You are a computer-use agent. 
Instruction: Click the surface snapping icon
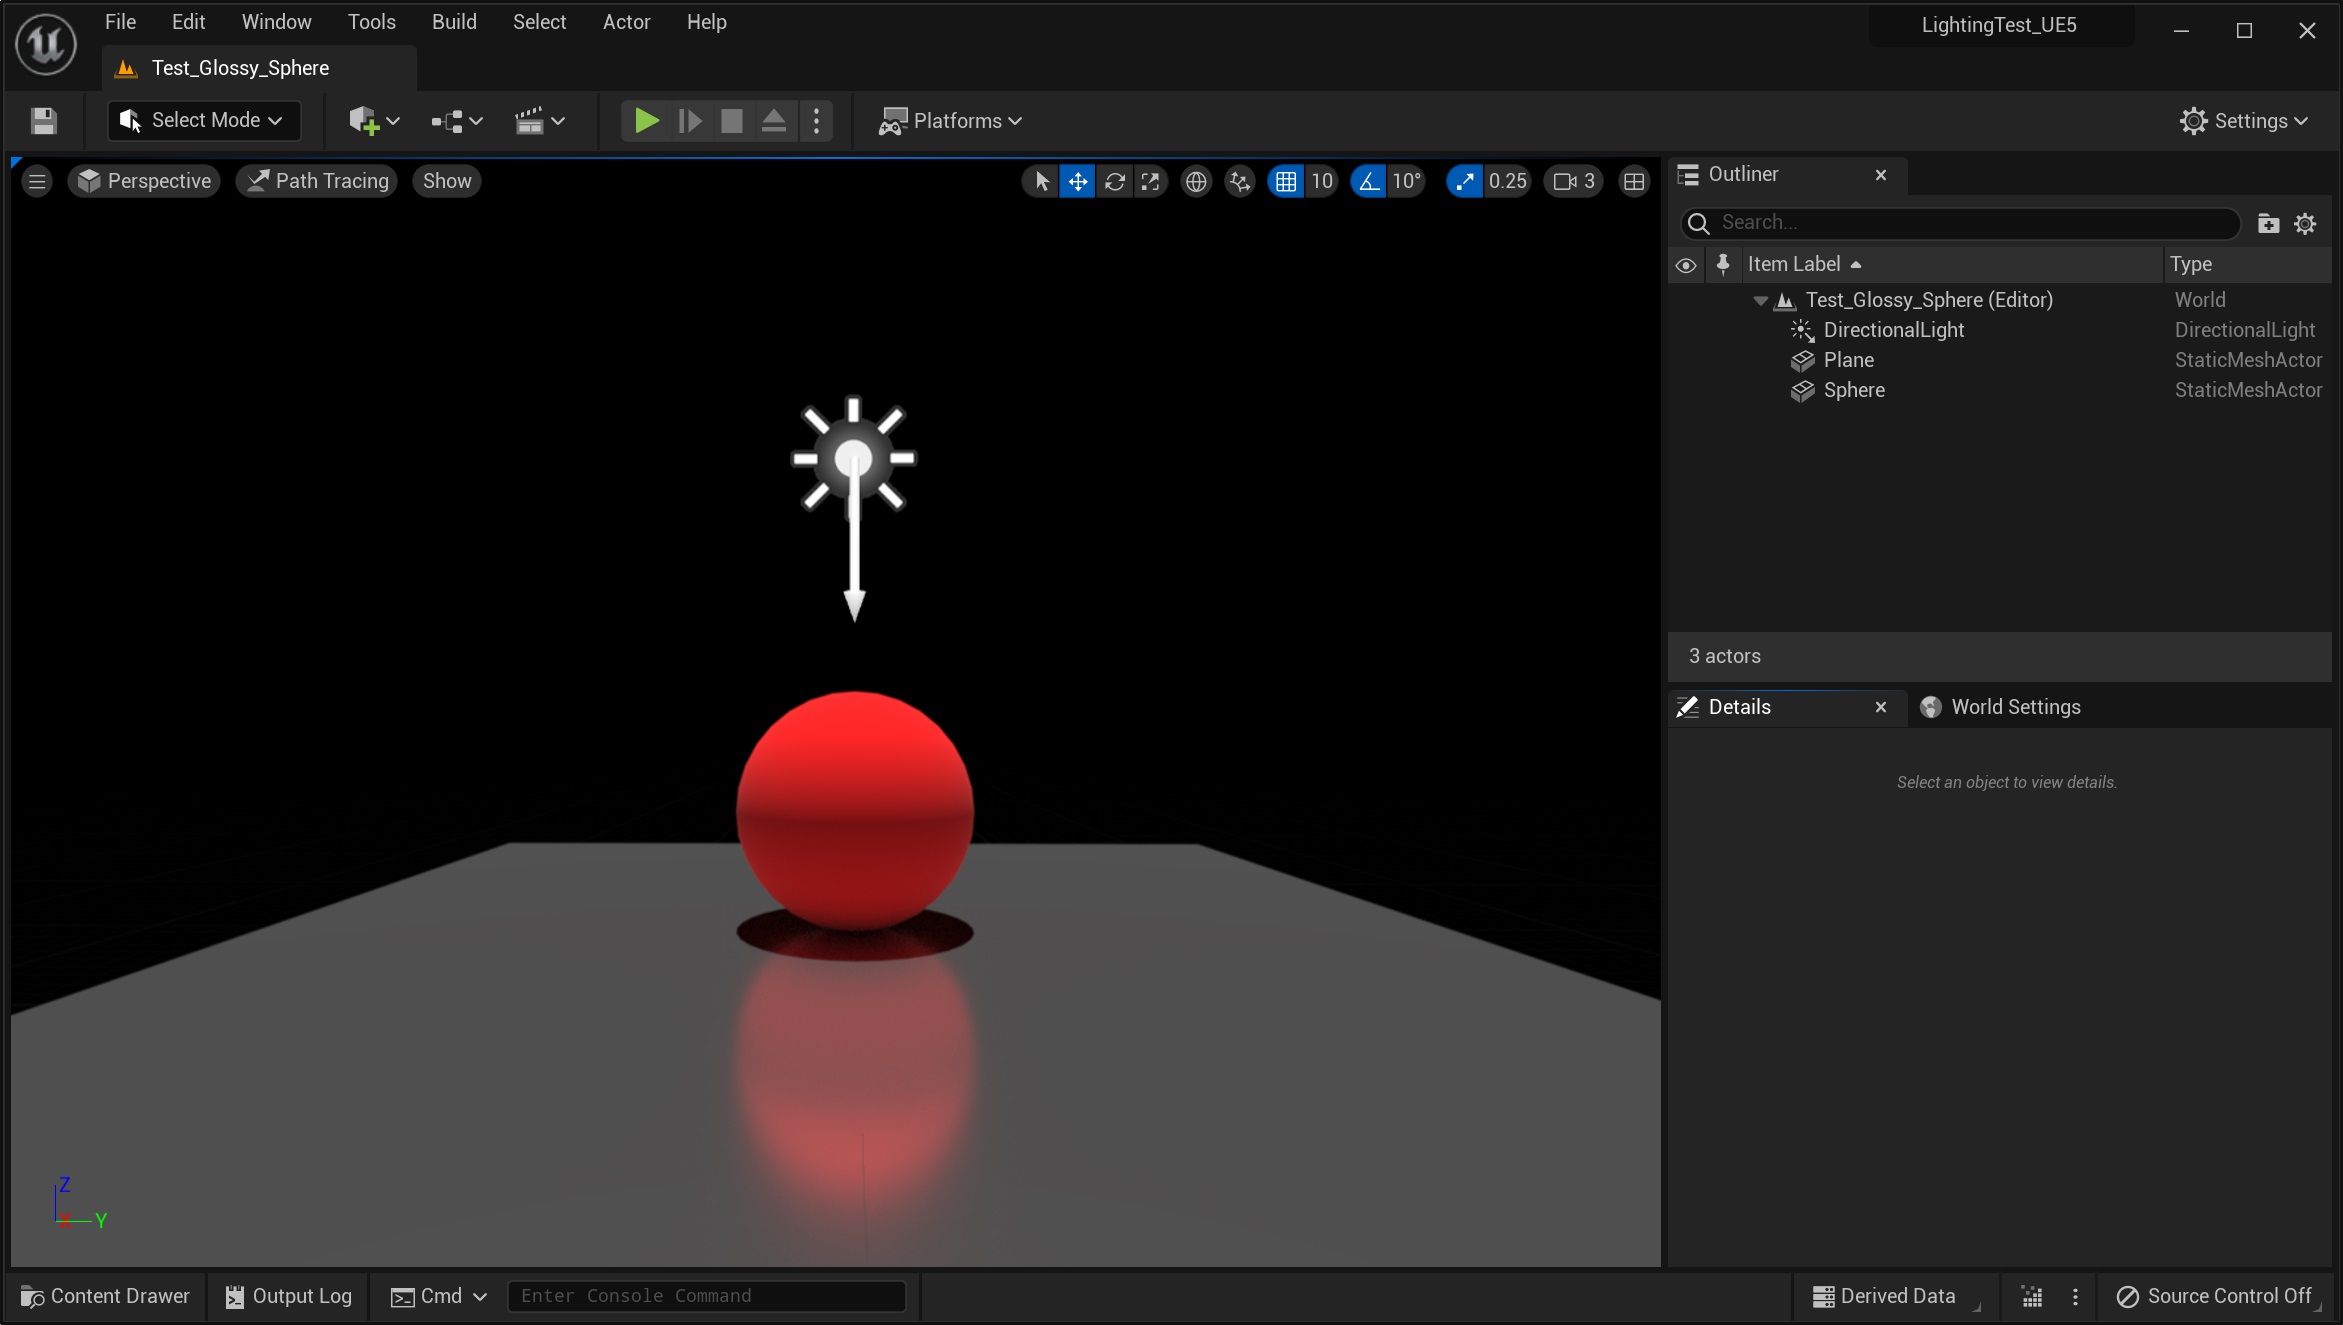click(1240, 181)
